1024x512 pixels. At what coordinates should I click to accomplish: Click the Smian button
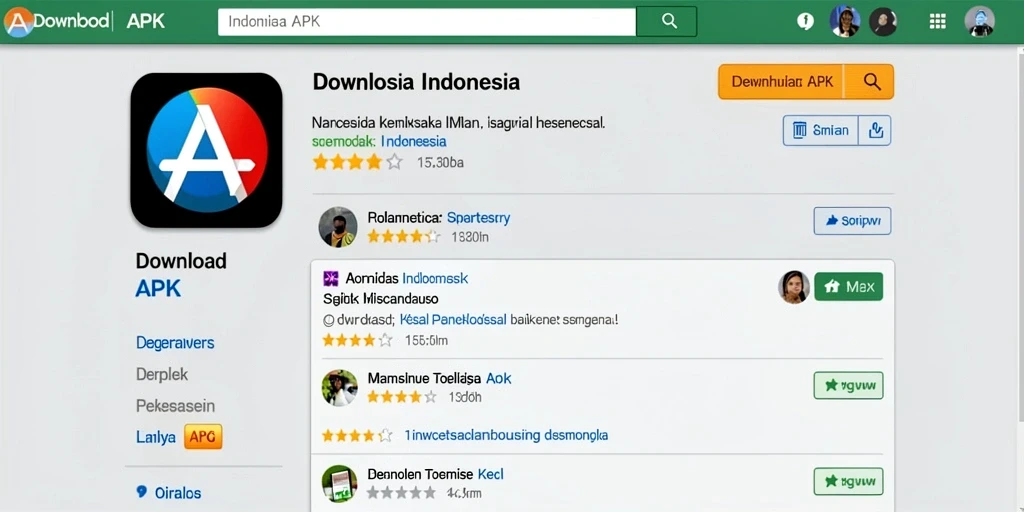[820, 131]
